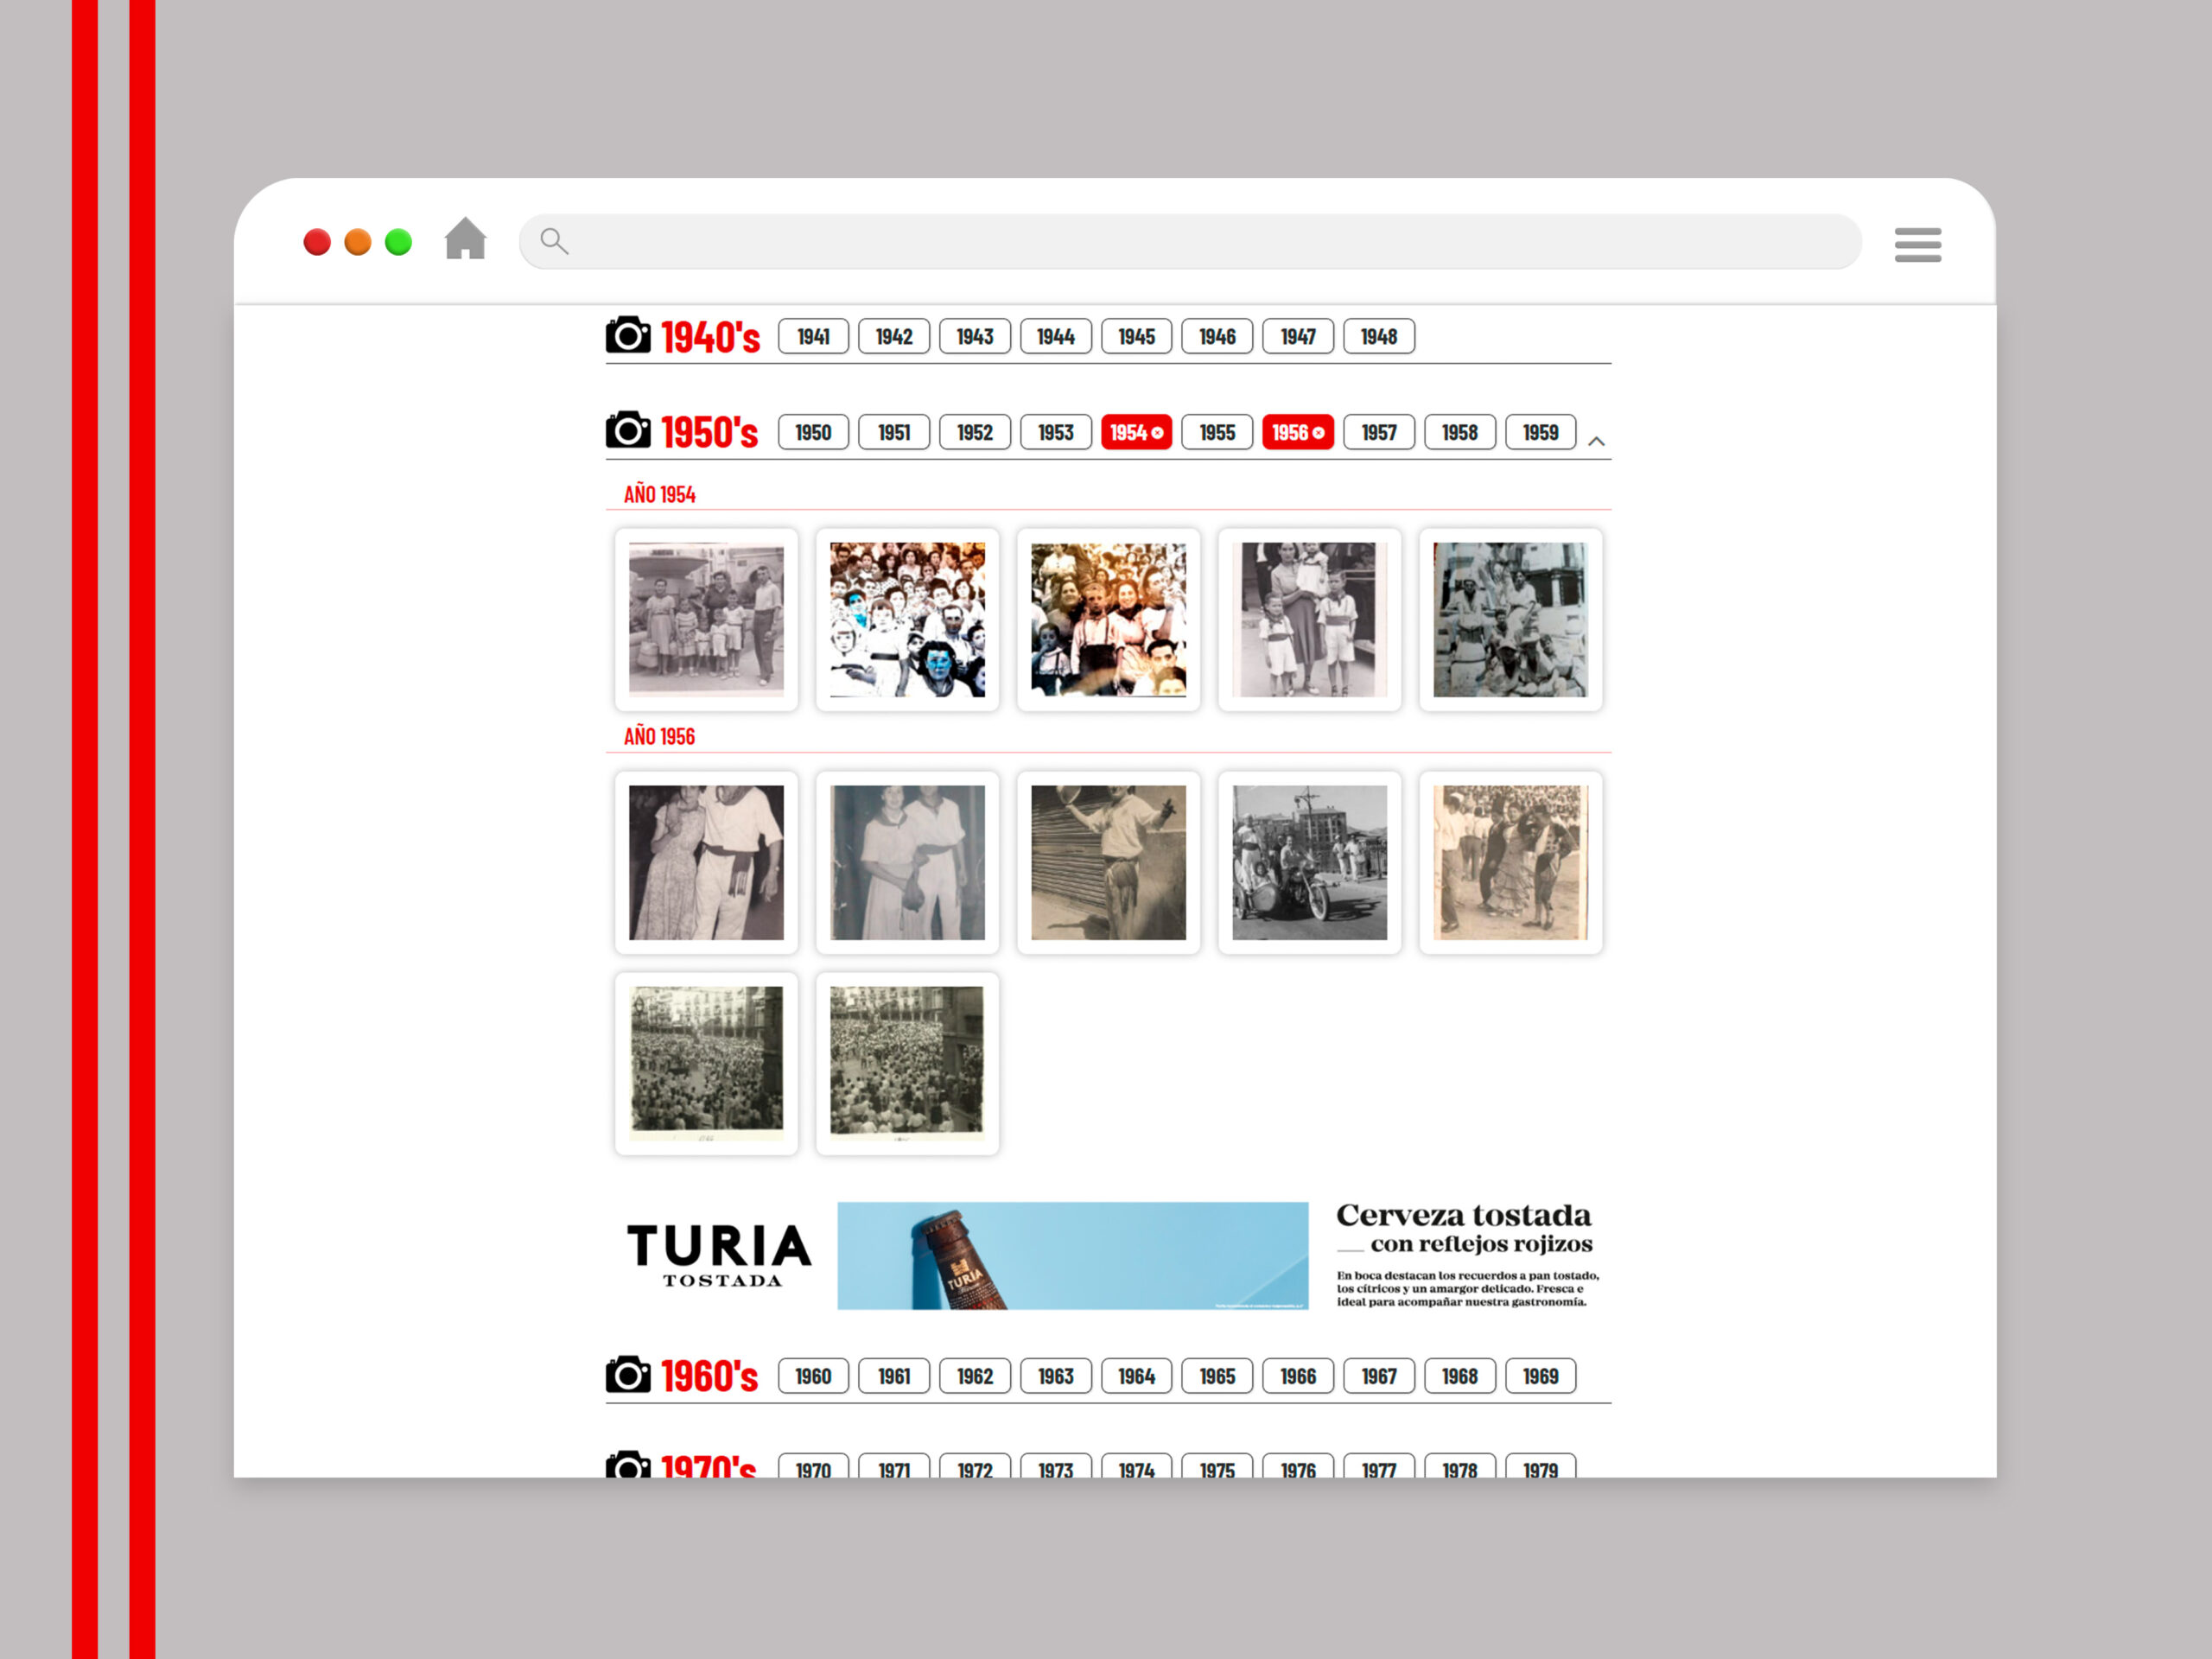Screen dimensions: 2212x1659
Task: Toggle the 1953 year filter
Action: (1056, 432)
